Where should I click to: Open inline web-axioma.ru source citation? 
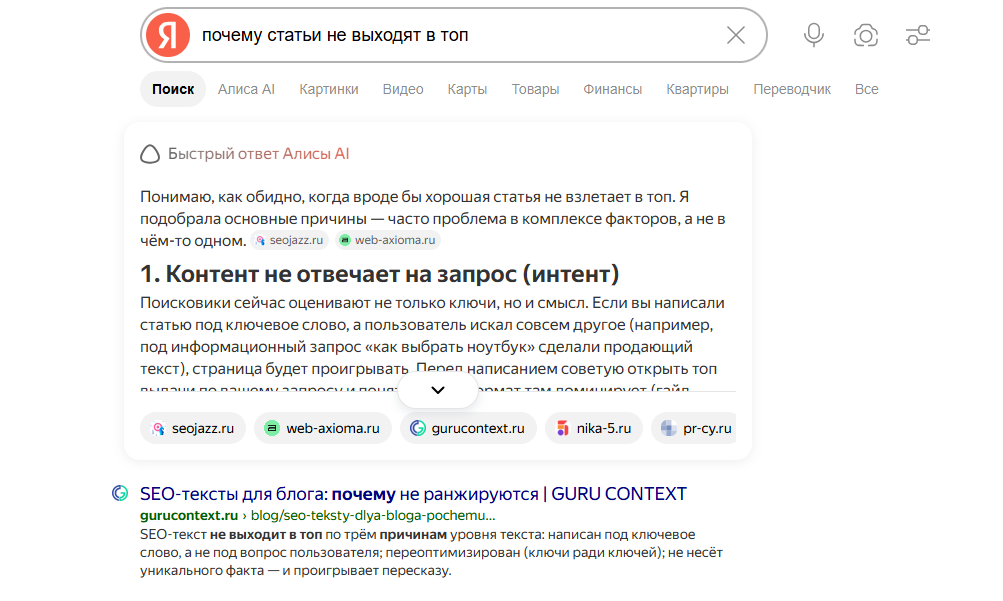coord(388,240)
